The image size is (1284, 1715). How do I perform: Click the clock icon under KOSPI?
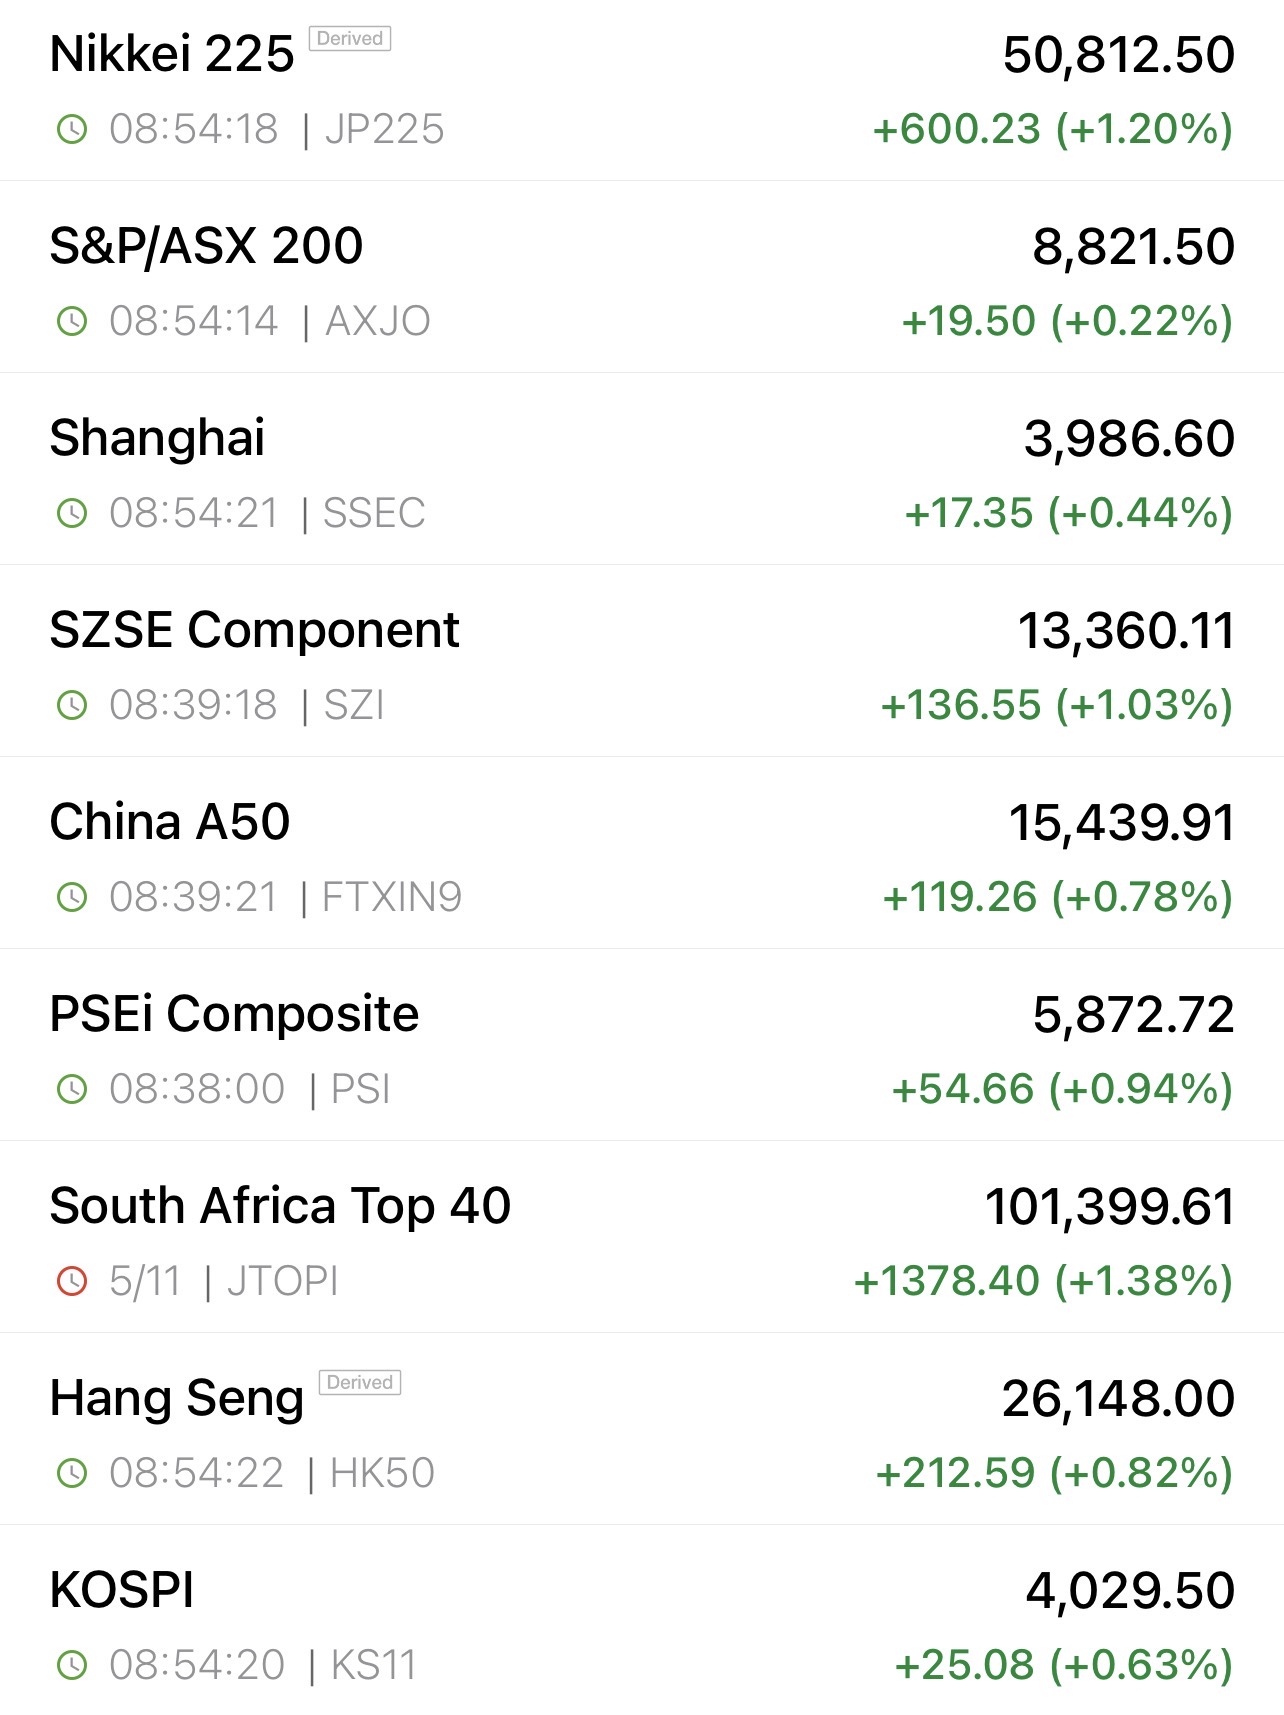point(72,1665)
